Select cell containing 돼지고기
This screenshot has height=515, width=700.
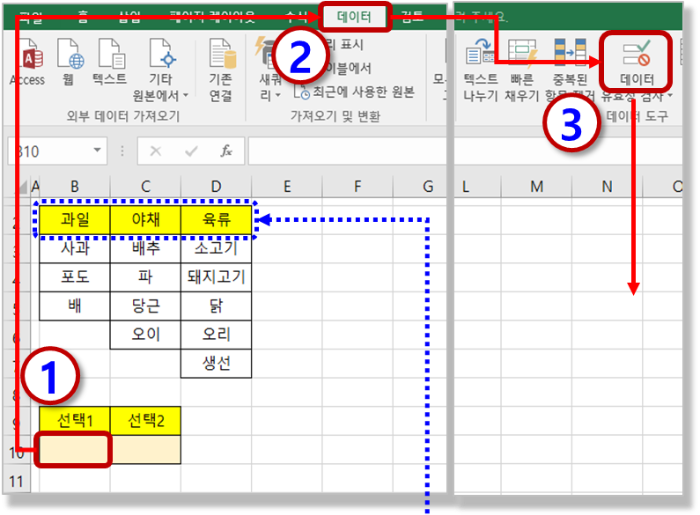tap(216, 277)
